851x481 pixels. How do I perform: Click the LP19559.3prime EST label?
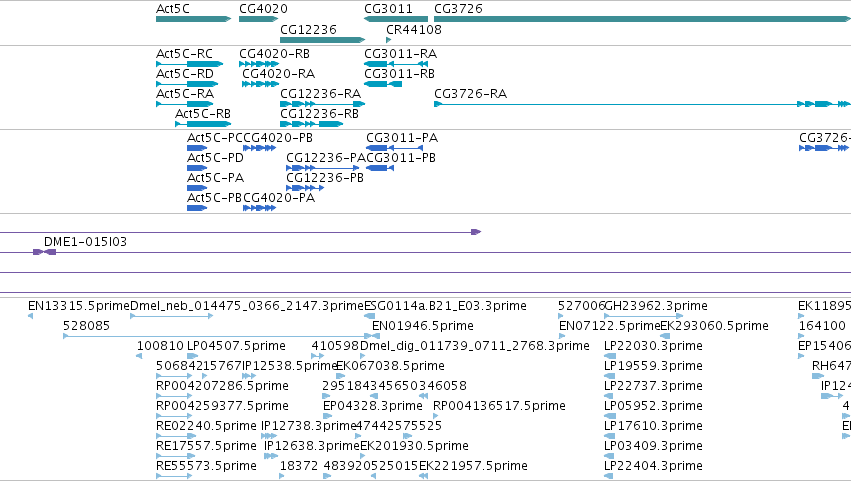[x=653, y=366]
